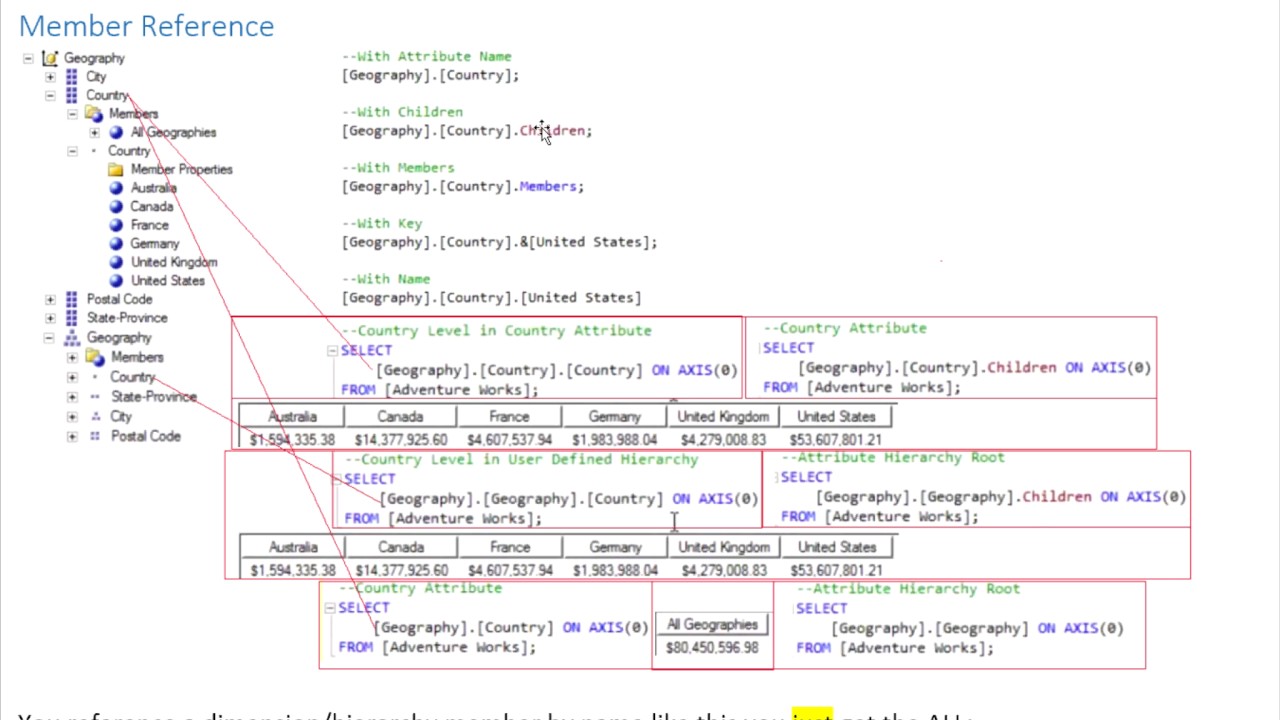
Task: Click the code line "[Geography].[Country].[United States]"
Action: (492, 297)
